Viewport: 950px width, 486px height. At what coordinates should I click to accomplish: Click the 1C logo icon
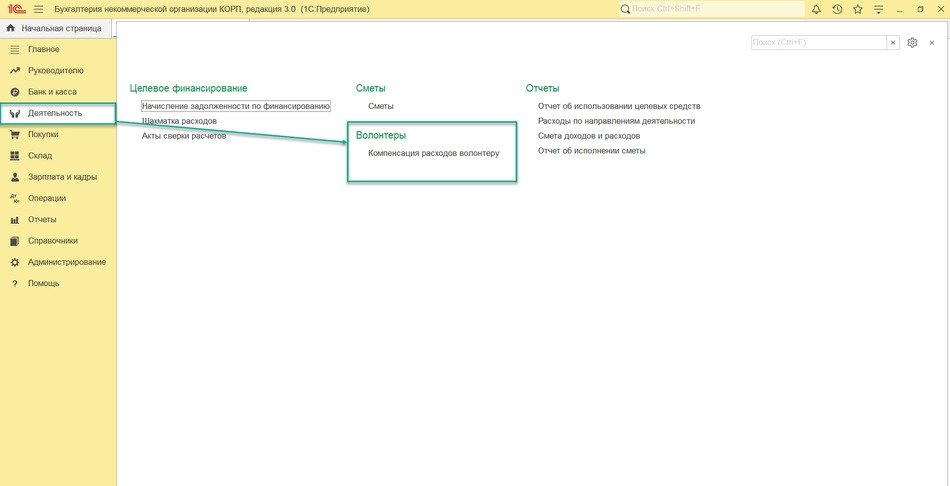pos(15,9)
